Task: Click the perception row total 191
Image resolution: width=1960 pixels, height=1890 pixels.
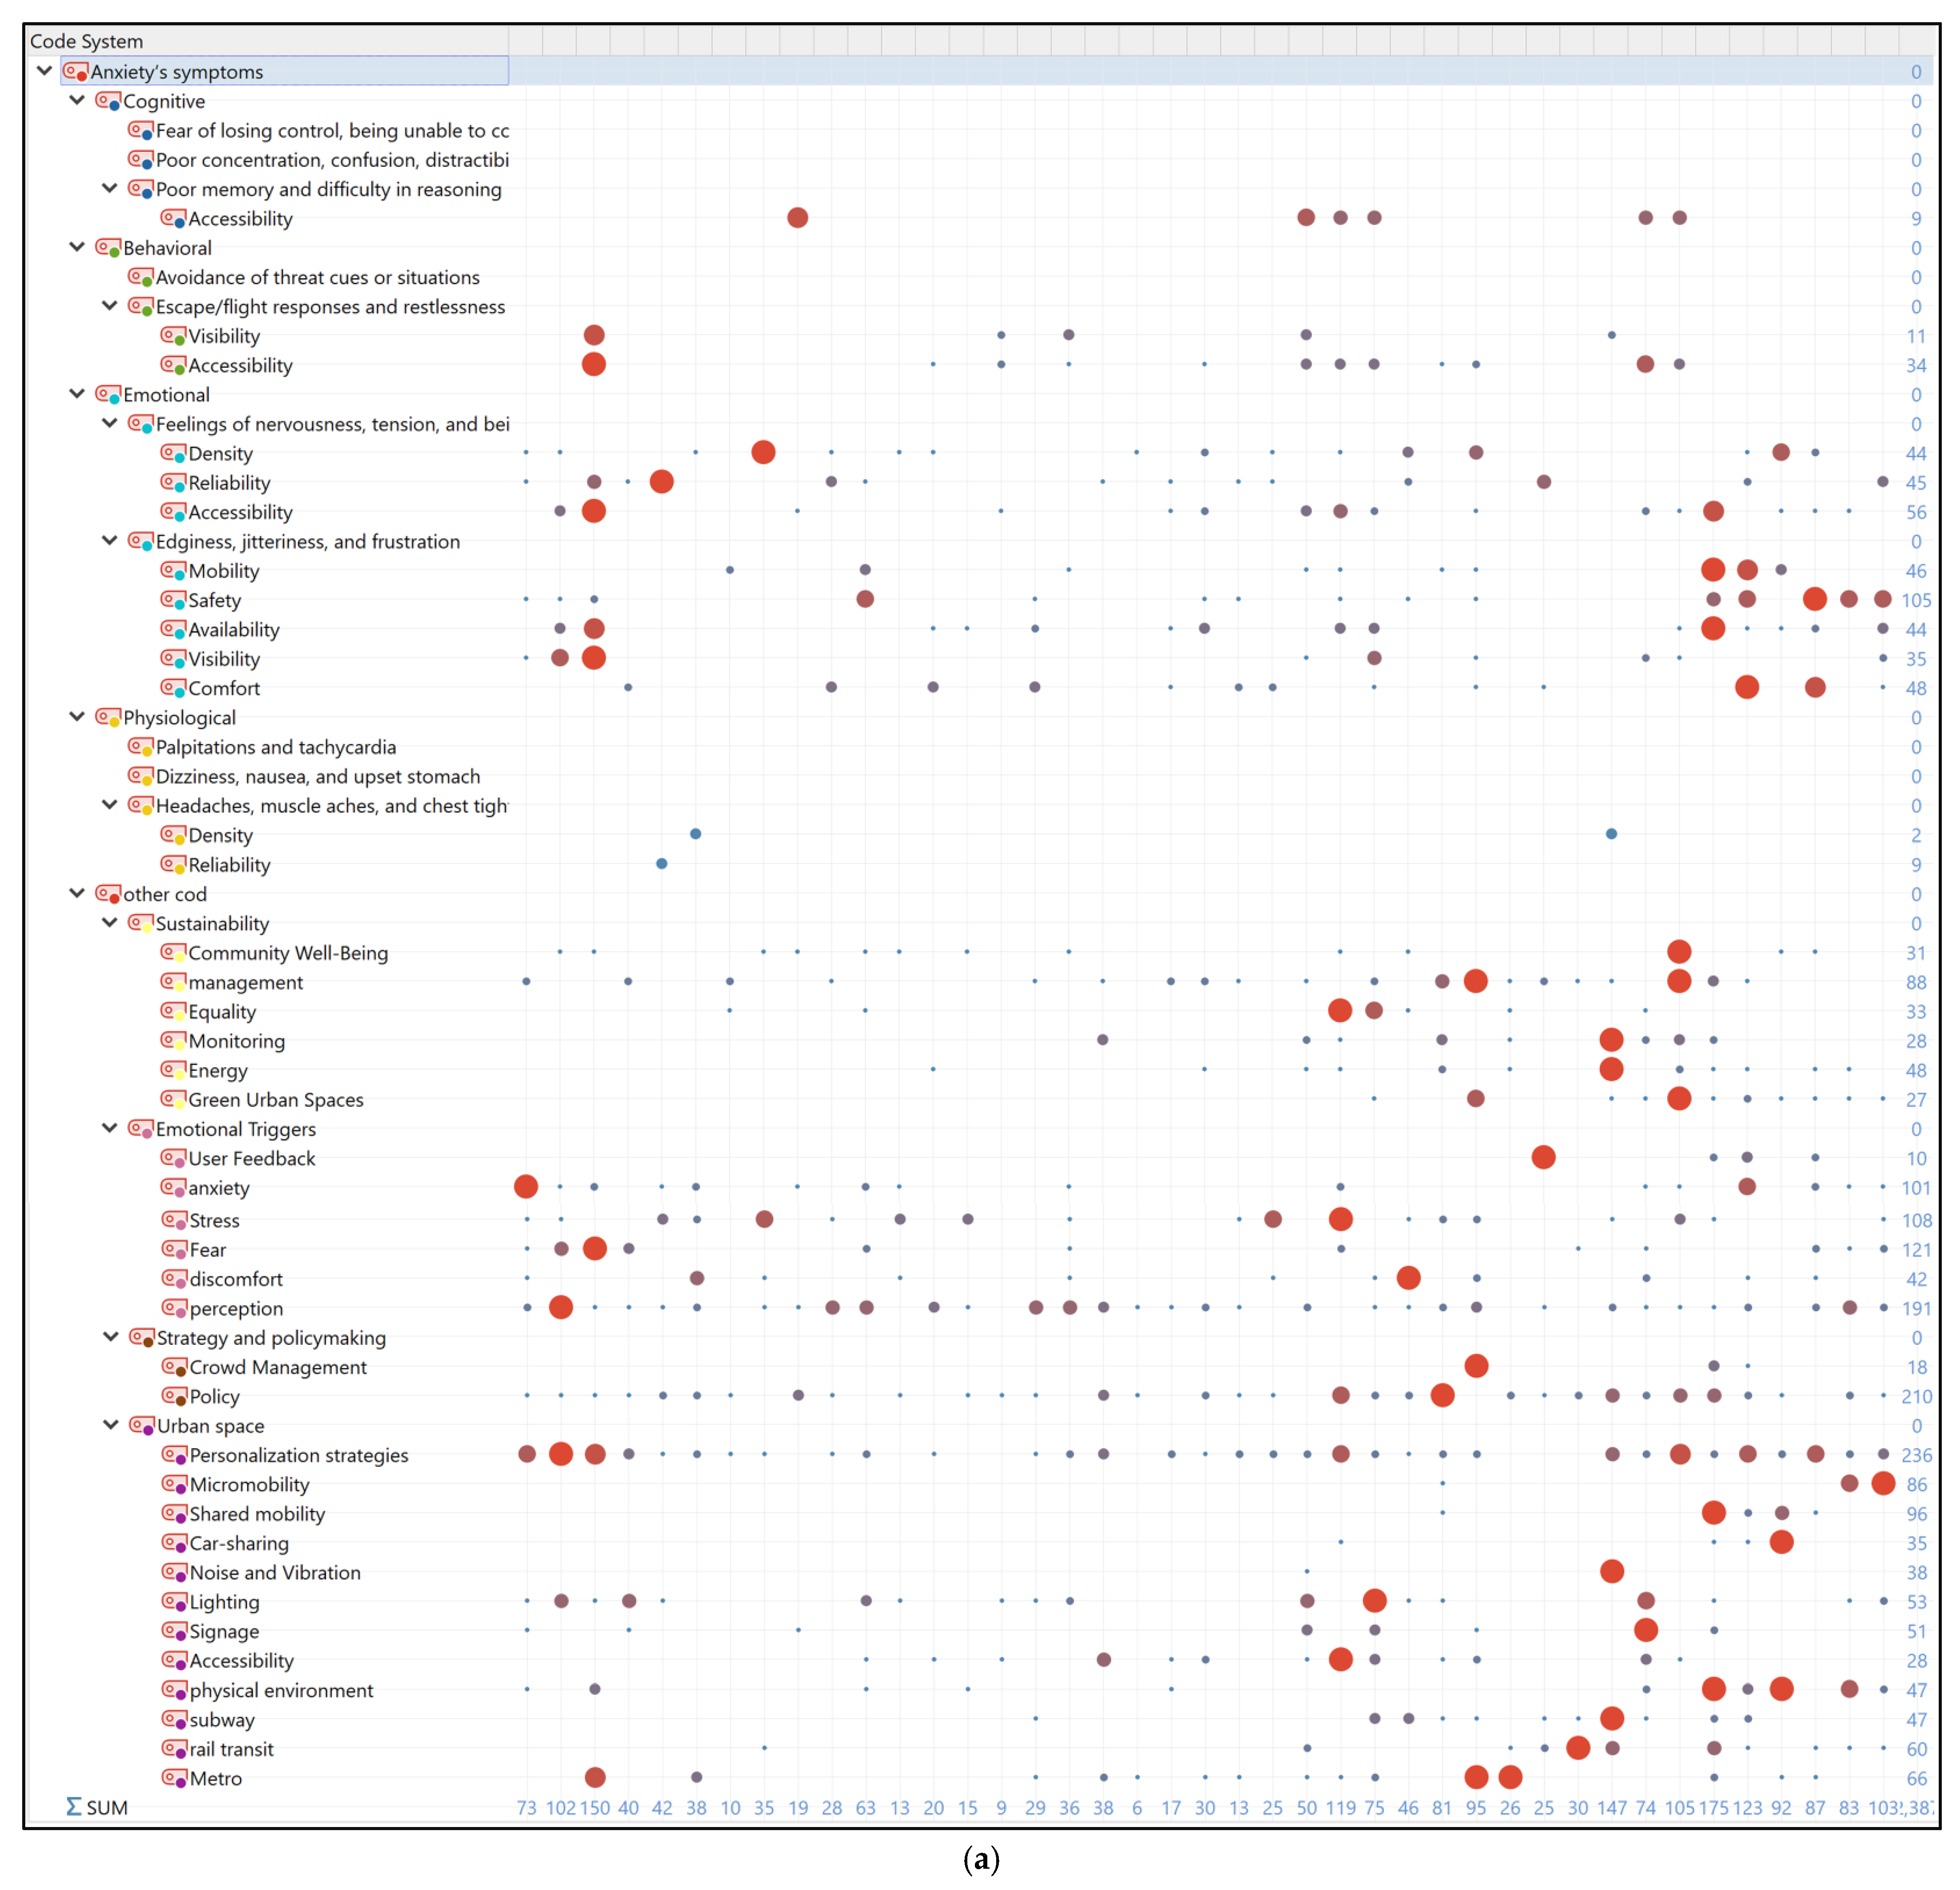Action: 1916,1308
